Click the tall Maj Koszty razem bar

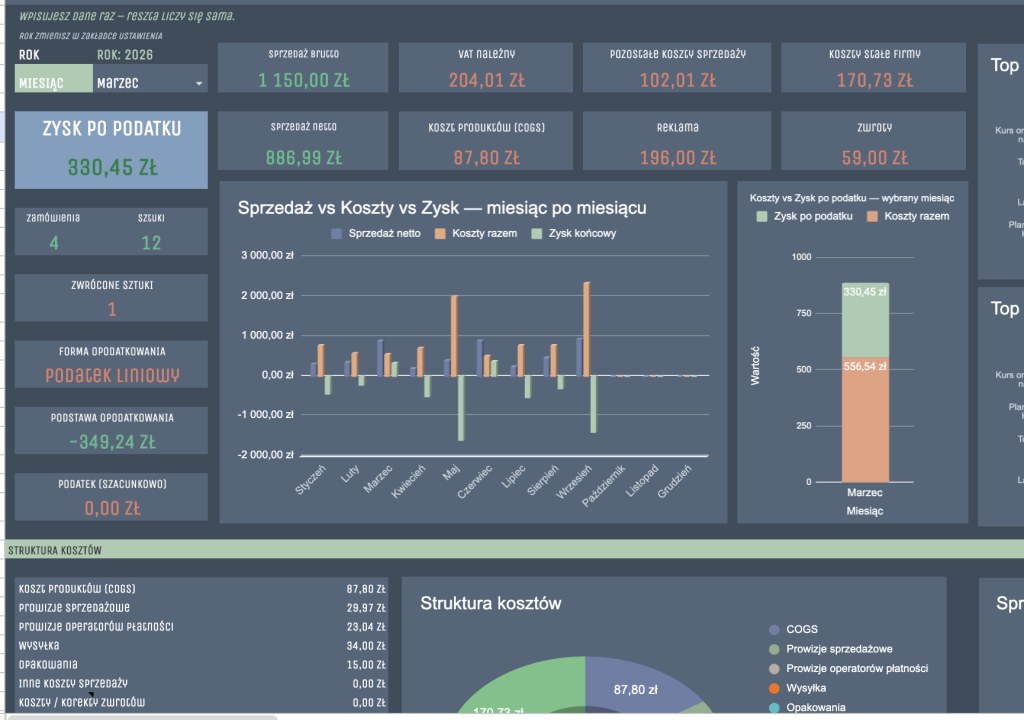(x=454, y=336)
